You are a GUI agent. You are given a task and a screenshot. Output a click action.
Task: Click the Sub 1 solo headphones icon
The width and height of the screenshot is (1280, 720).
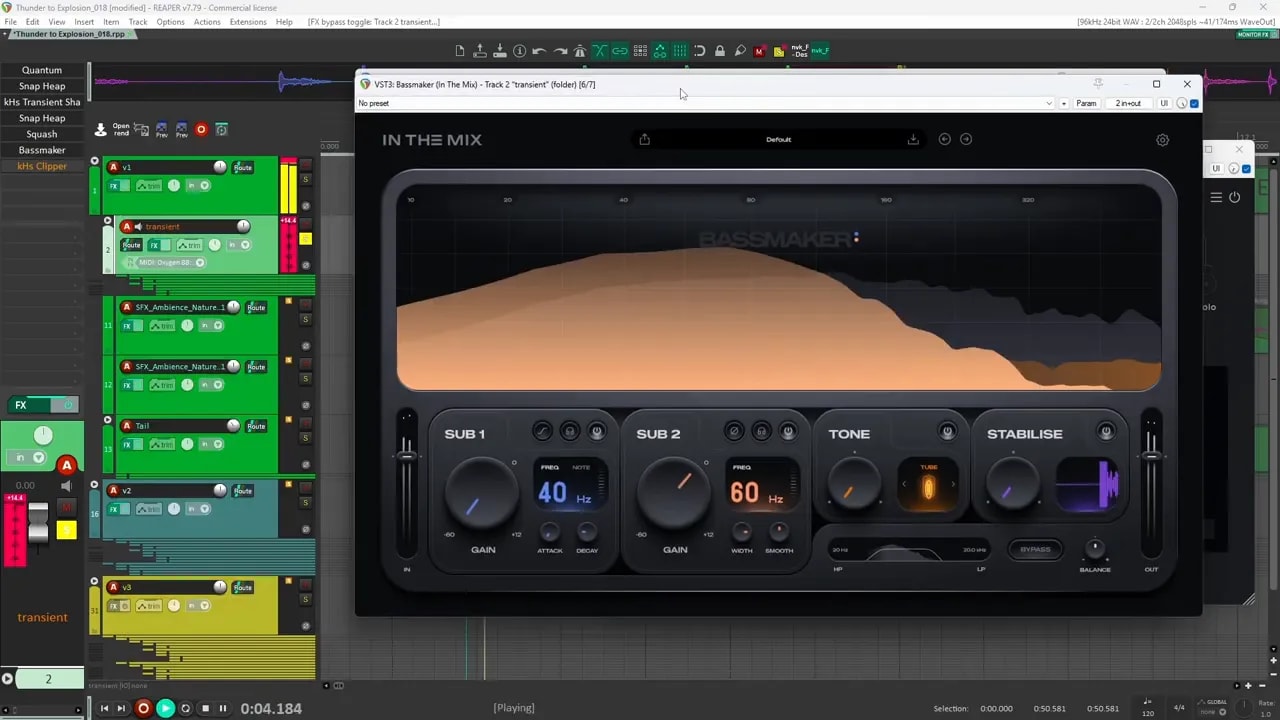pyautogui.click(x=569, y=431)
